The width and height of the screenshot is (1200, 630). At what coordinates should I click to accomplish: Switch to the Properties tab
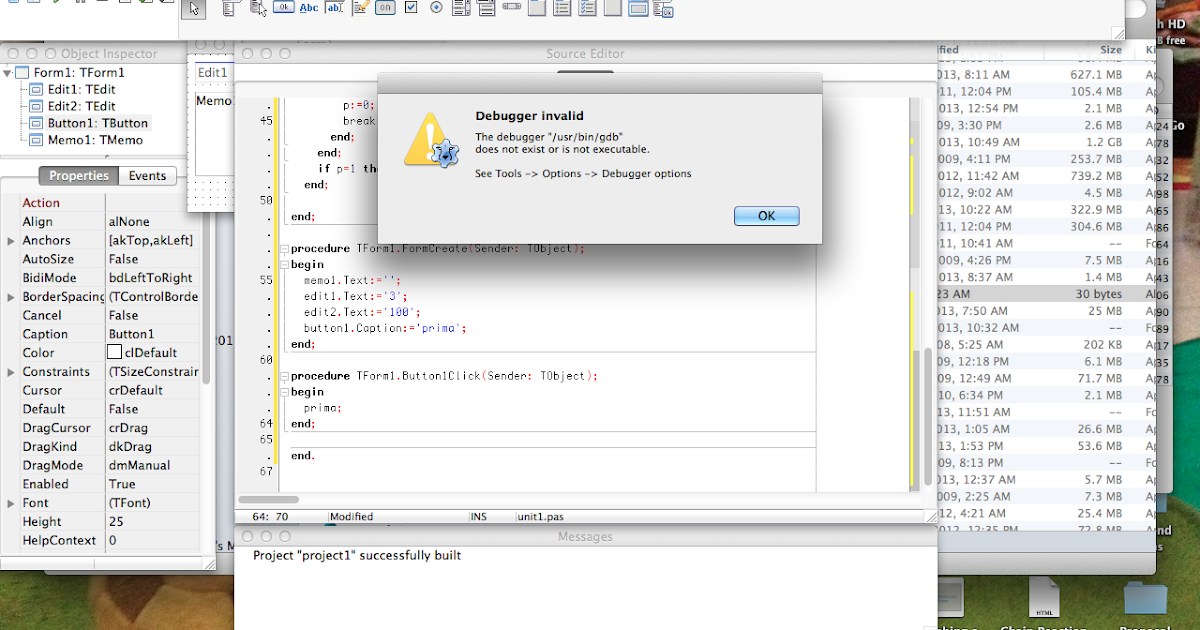click(x=79, y=176)
